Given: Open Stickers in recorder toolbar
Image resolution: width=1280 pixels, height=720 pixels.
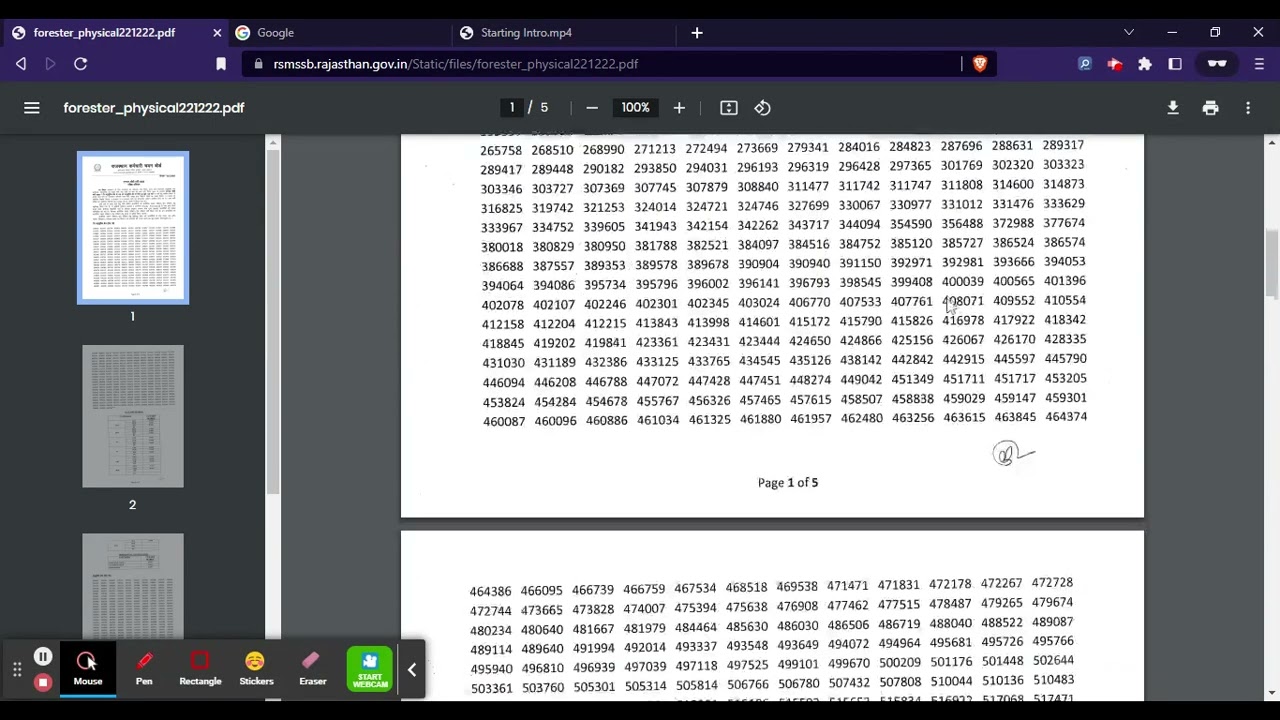Looking at the screenshot, I should (x=256, y=669).
